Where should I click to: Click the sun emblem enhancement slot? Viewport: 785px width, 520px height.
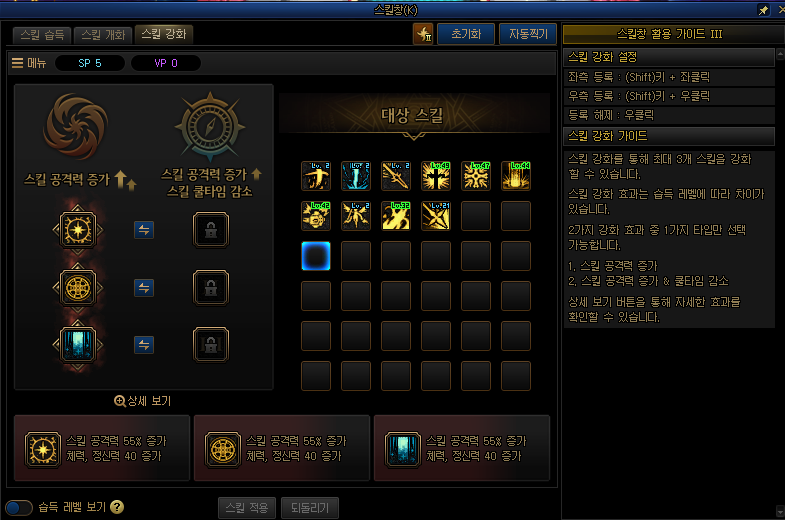[x=78, y=230]
